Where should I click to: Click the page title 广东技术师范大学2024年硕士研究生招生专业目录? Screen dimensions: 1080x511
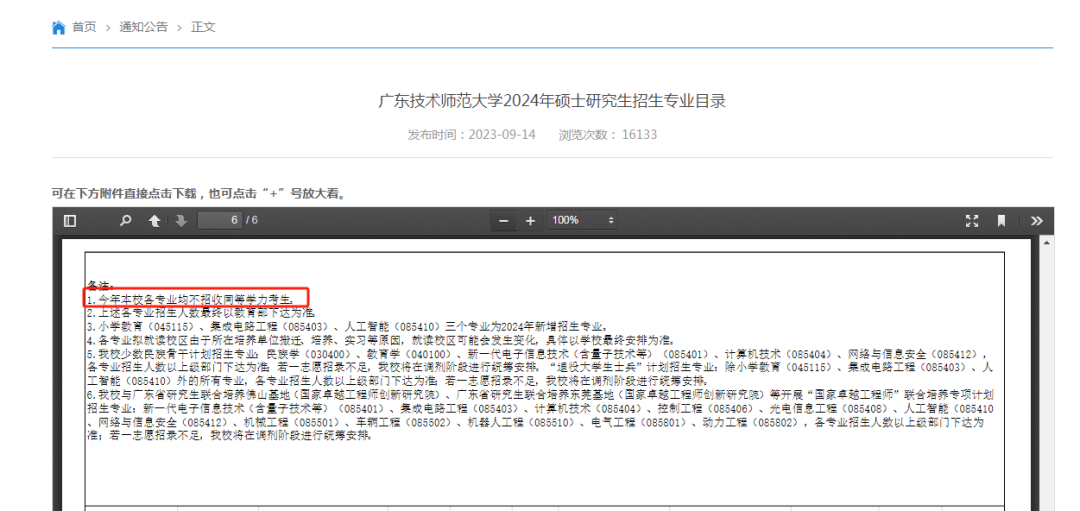pos(552,101)
